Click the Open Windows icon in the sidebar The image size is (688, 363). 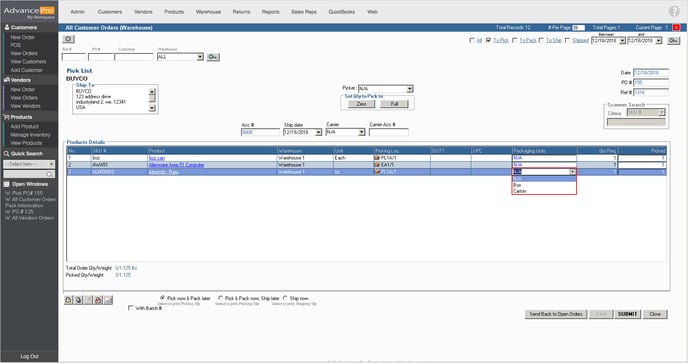7,184
